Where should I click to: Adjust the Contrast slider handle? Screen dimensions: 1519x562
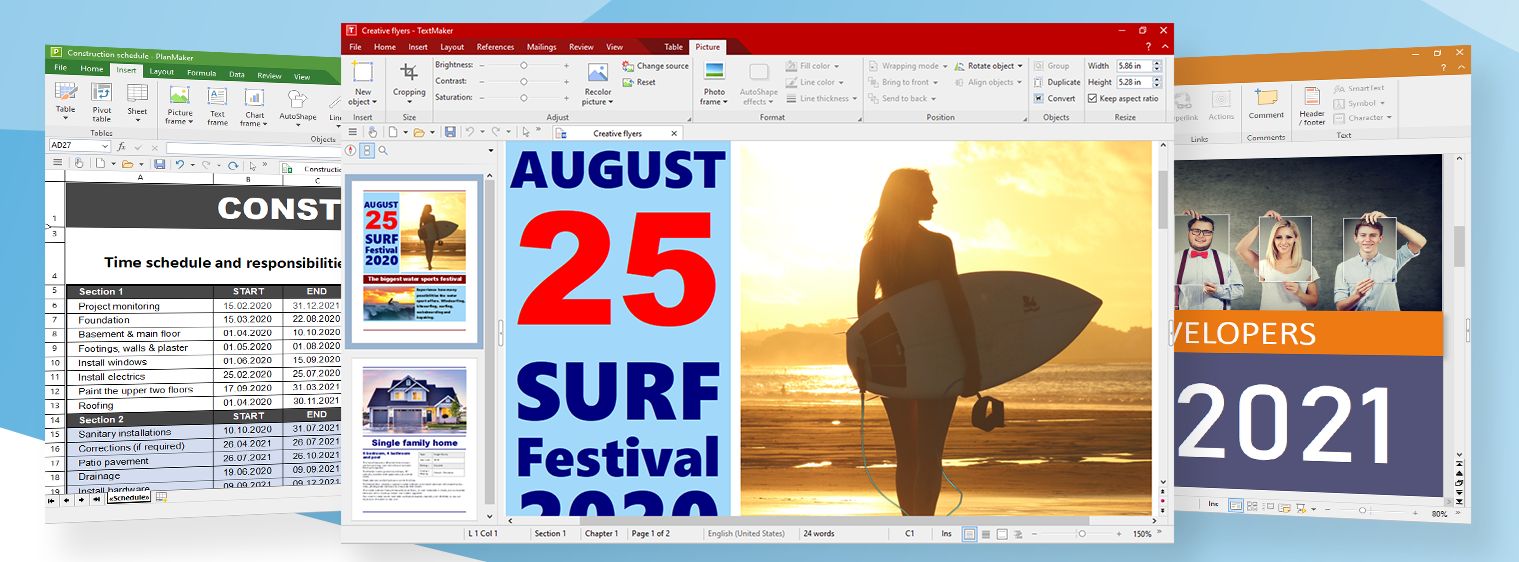pos(523,81)
